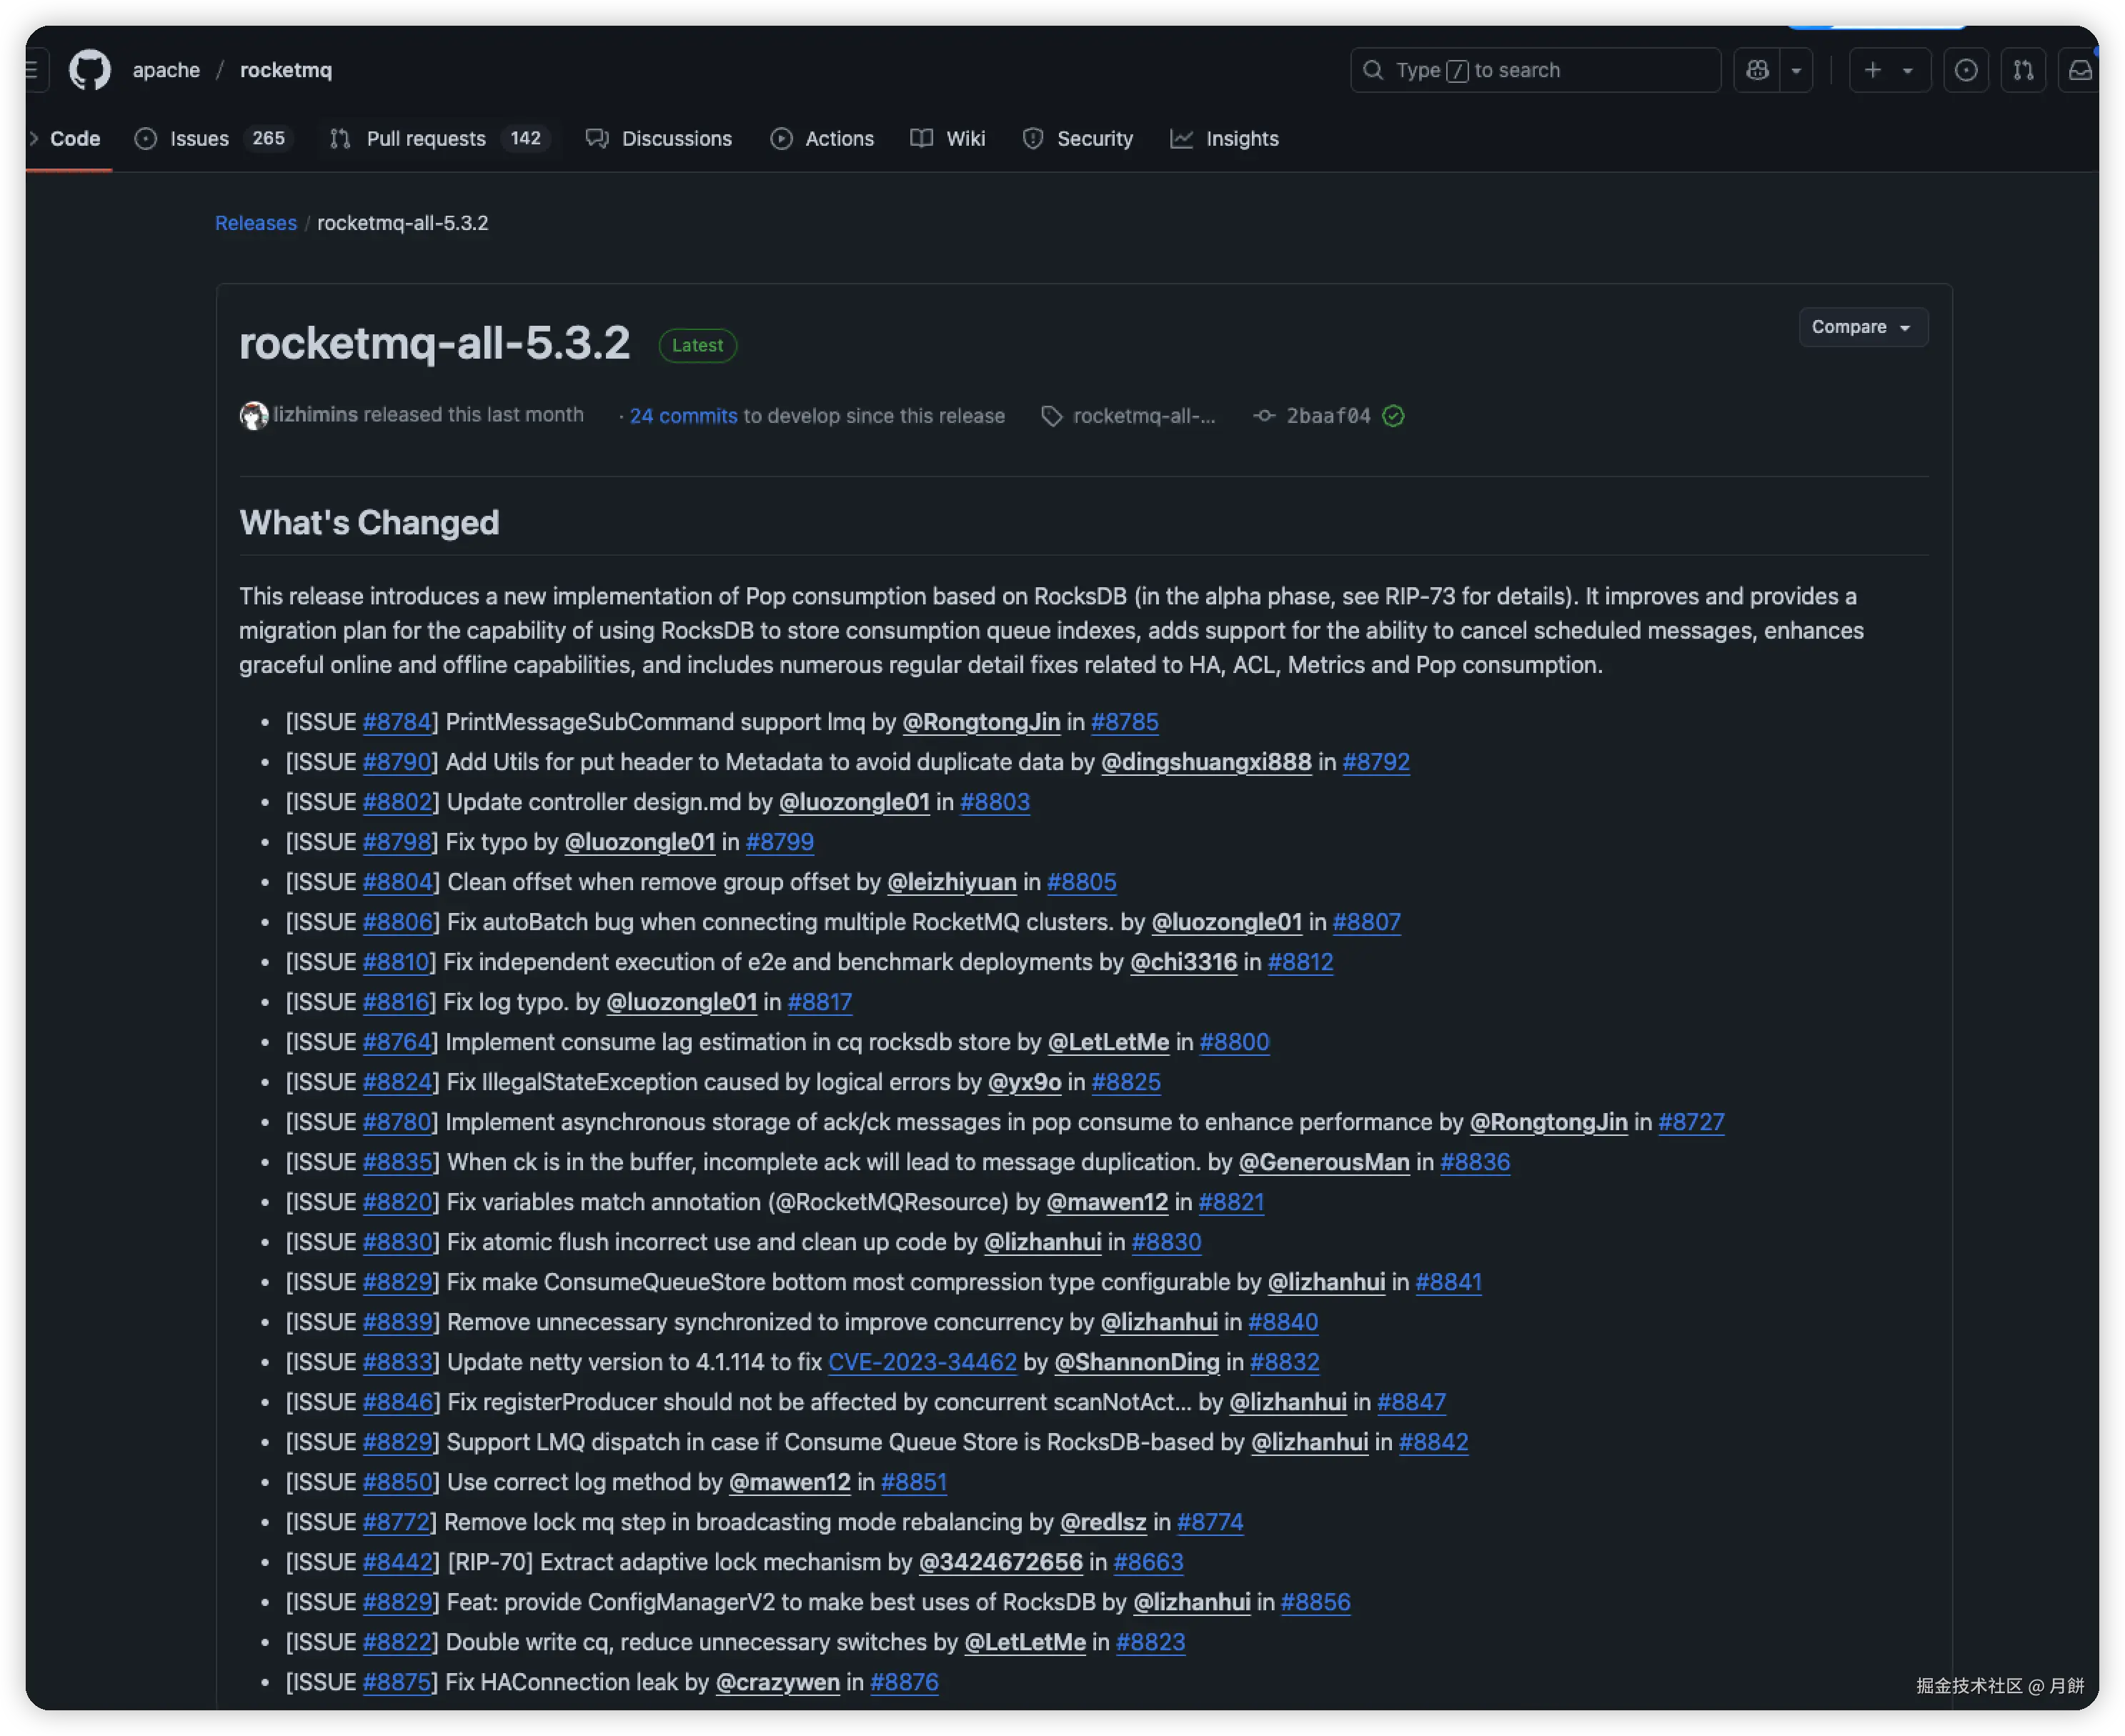Click the Releases breadcrumb link
The width and height of the screenshot is (2125, 1736).
point(256,223)
